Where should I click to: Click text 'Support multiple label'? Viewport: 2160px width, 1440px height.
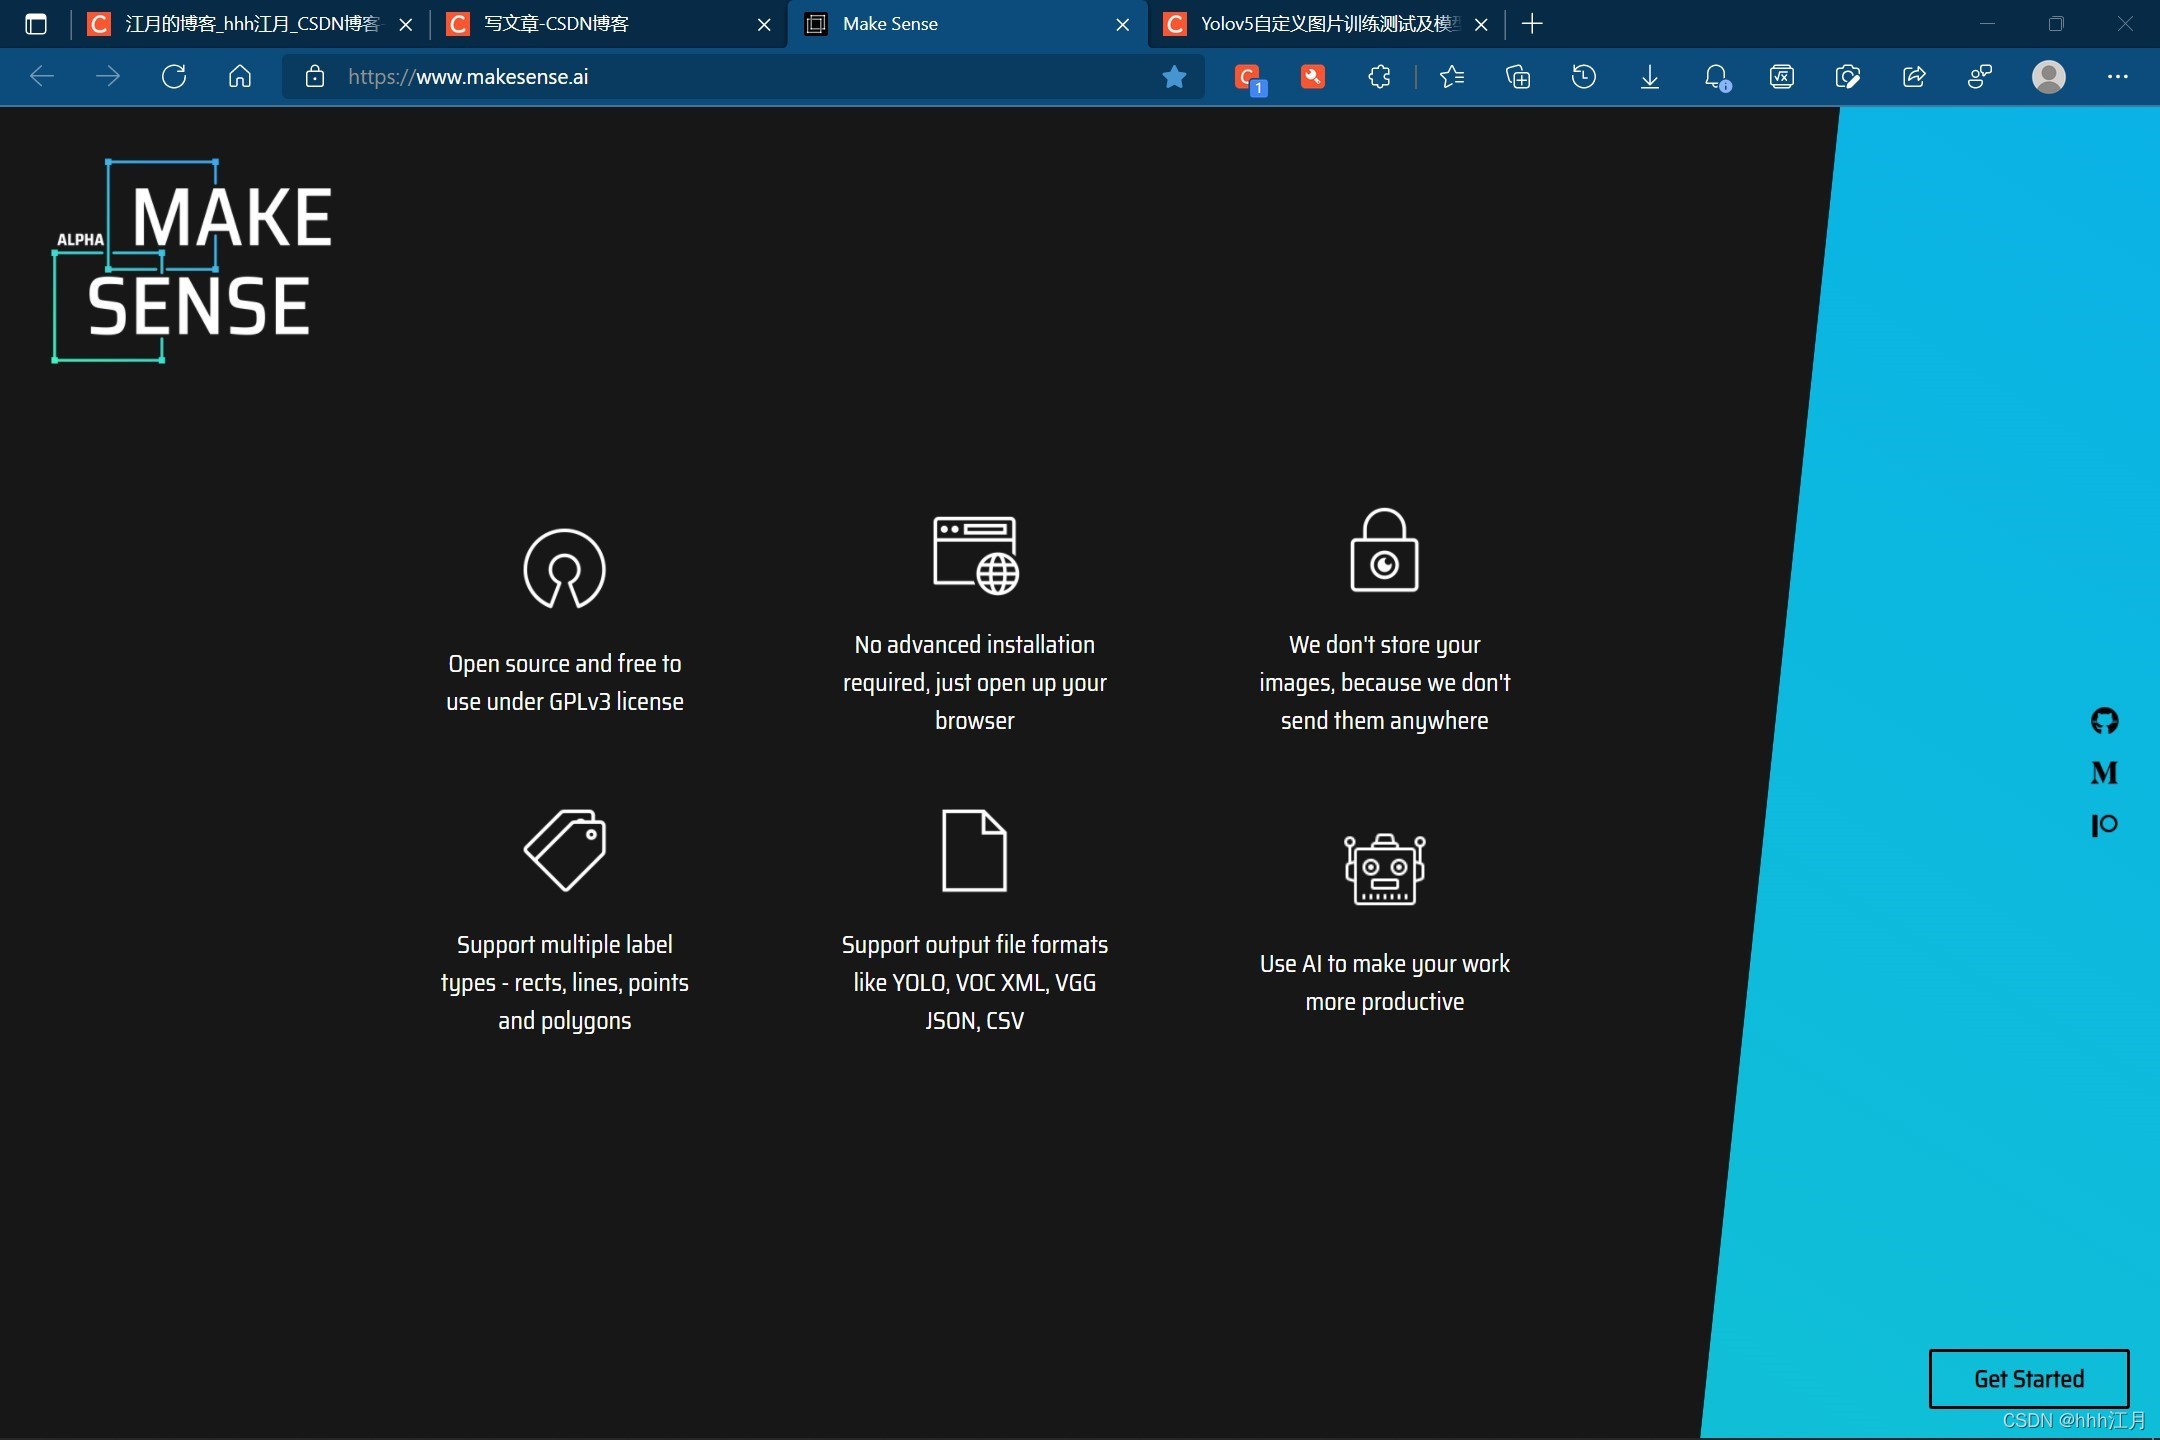pyautogui.click(x=564, y=945)
